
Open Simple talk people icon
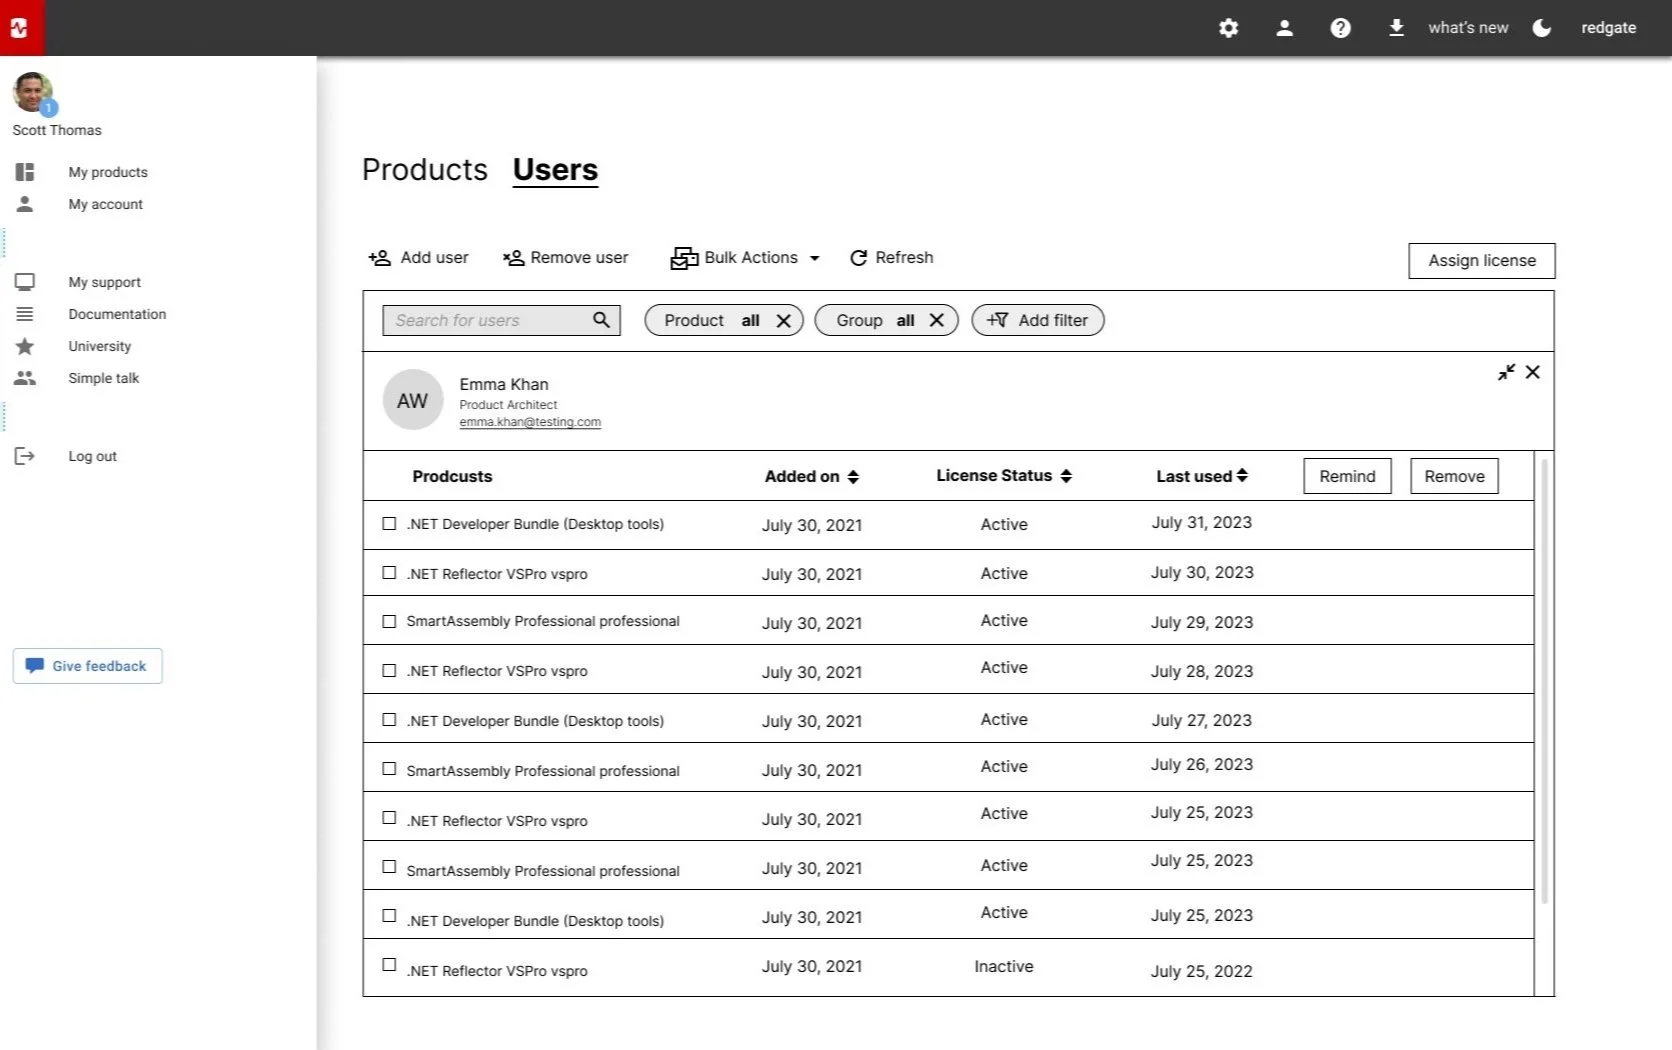[25, 378]
